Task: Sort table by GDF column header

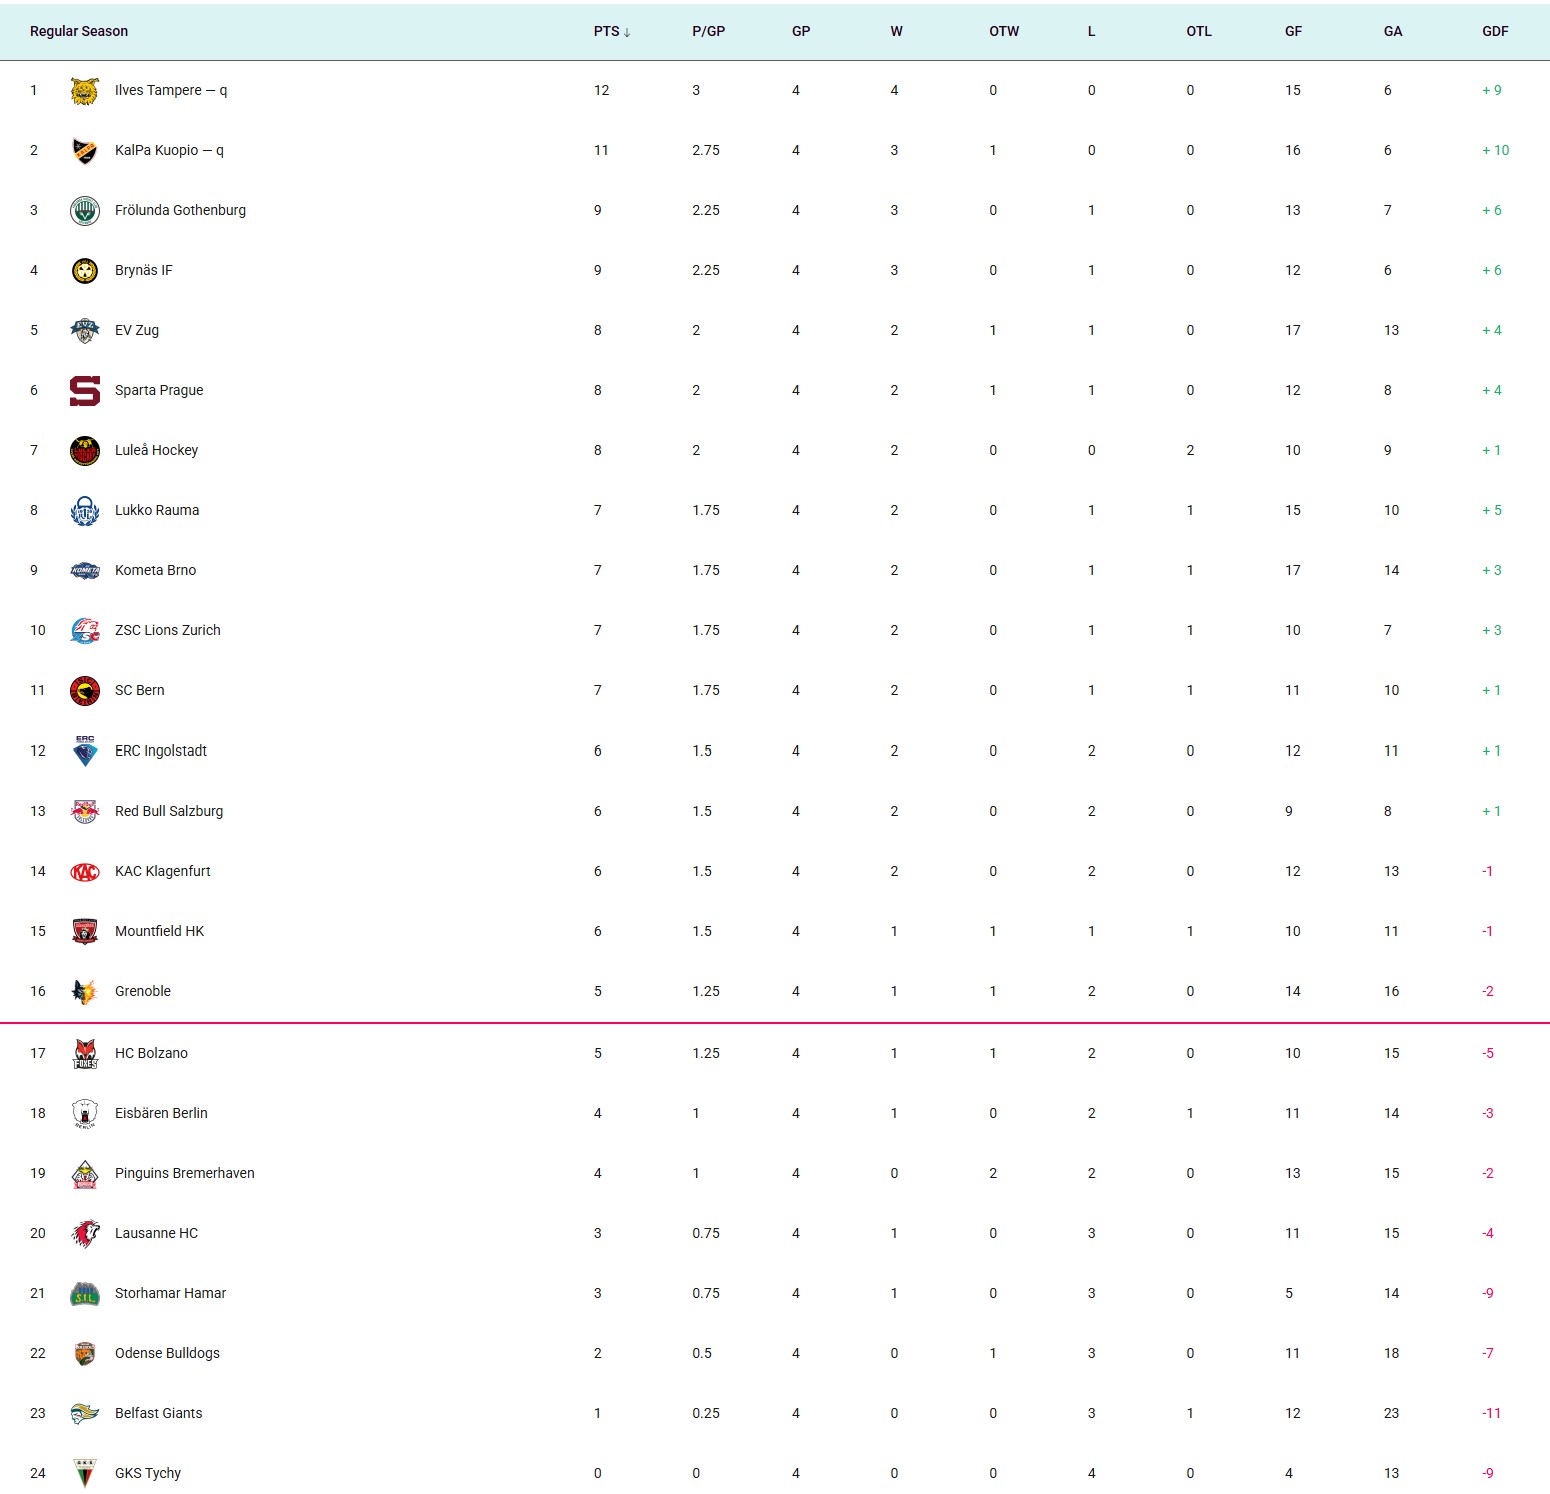Action: point(1495,32)
